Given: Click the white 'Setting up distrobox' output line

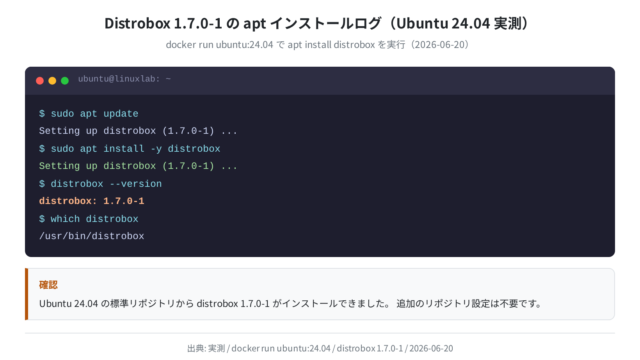Looking at the screenshot, I should pyautogui.click(x=138, y=131).
